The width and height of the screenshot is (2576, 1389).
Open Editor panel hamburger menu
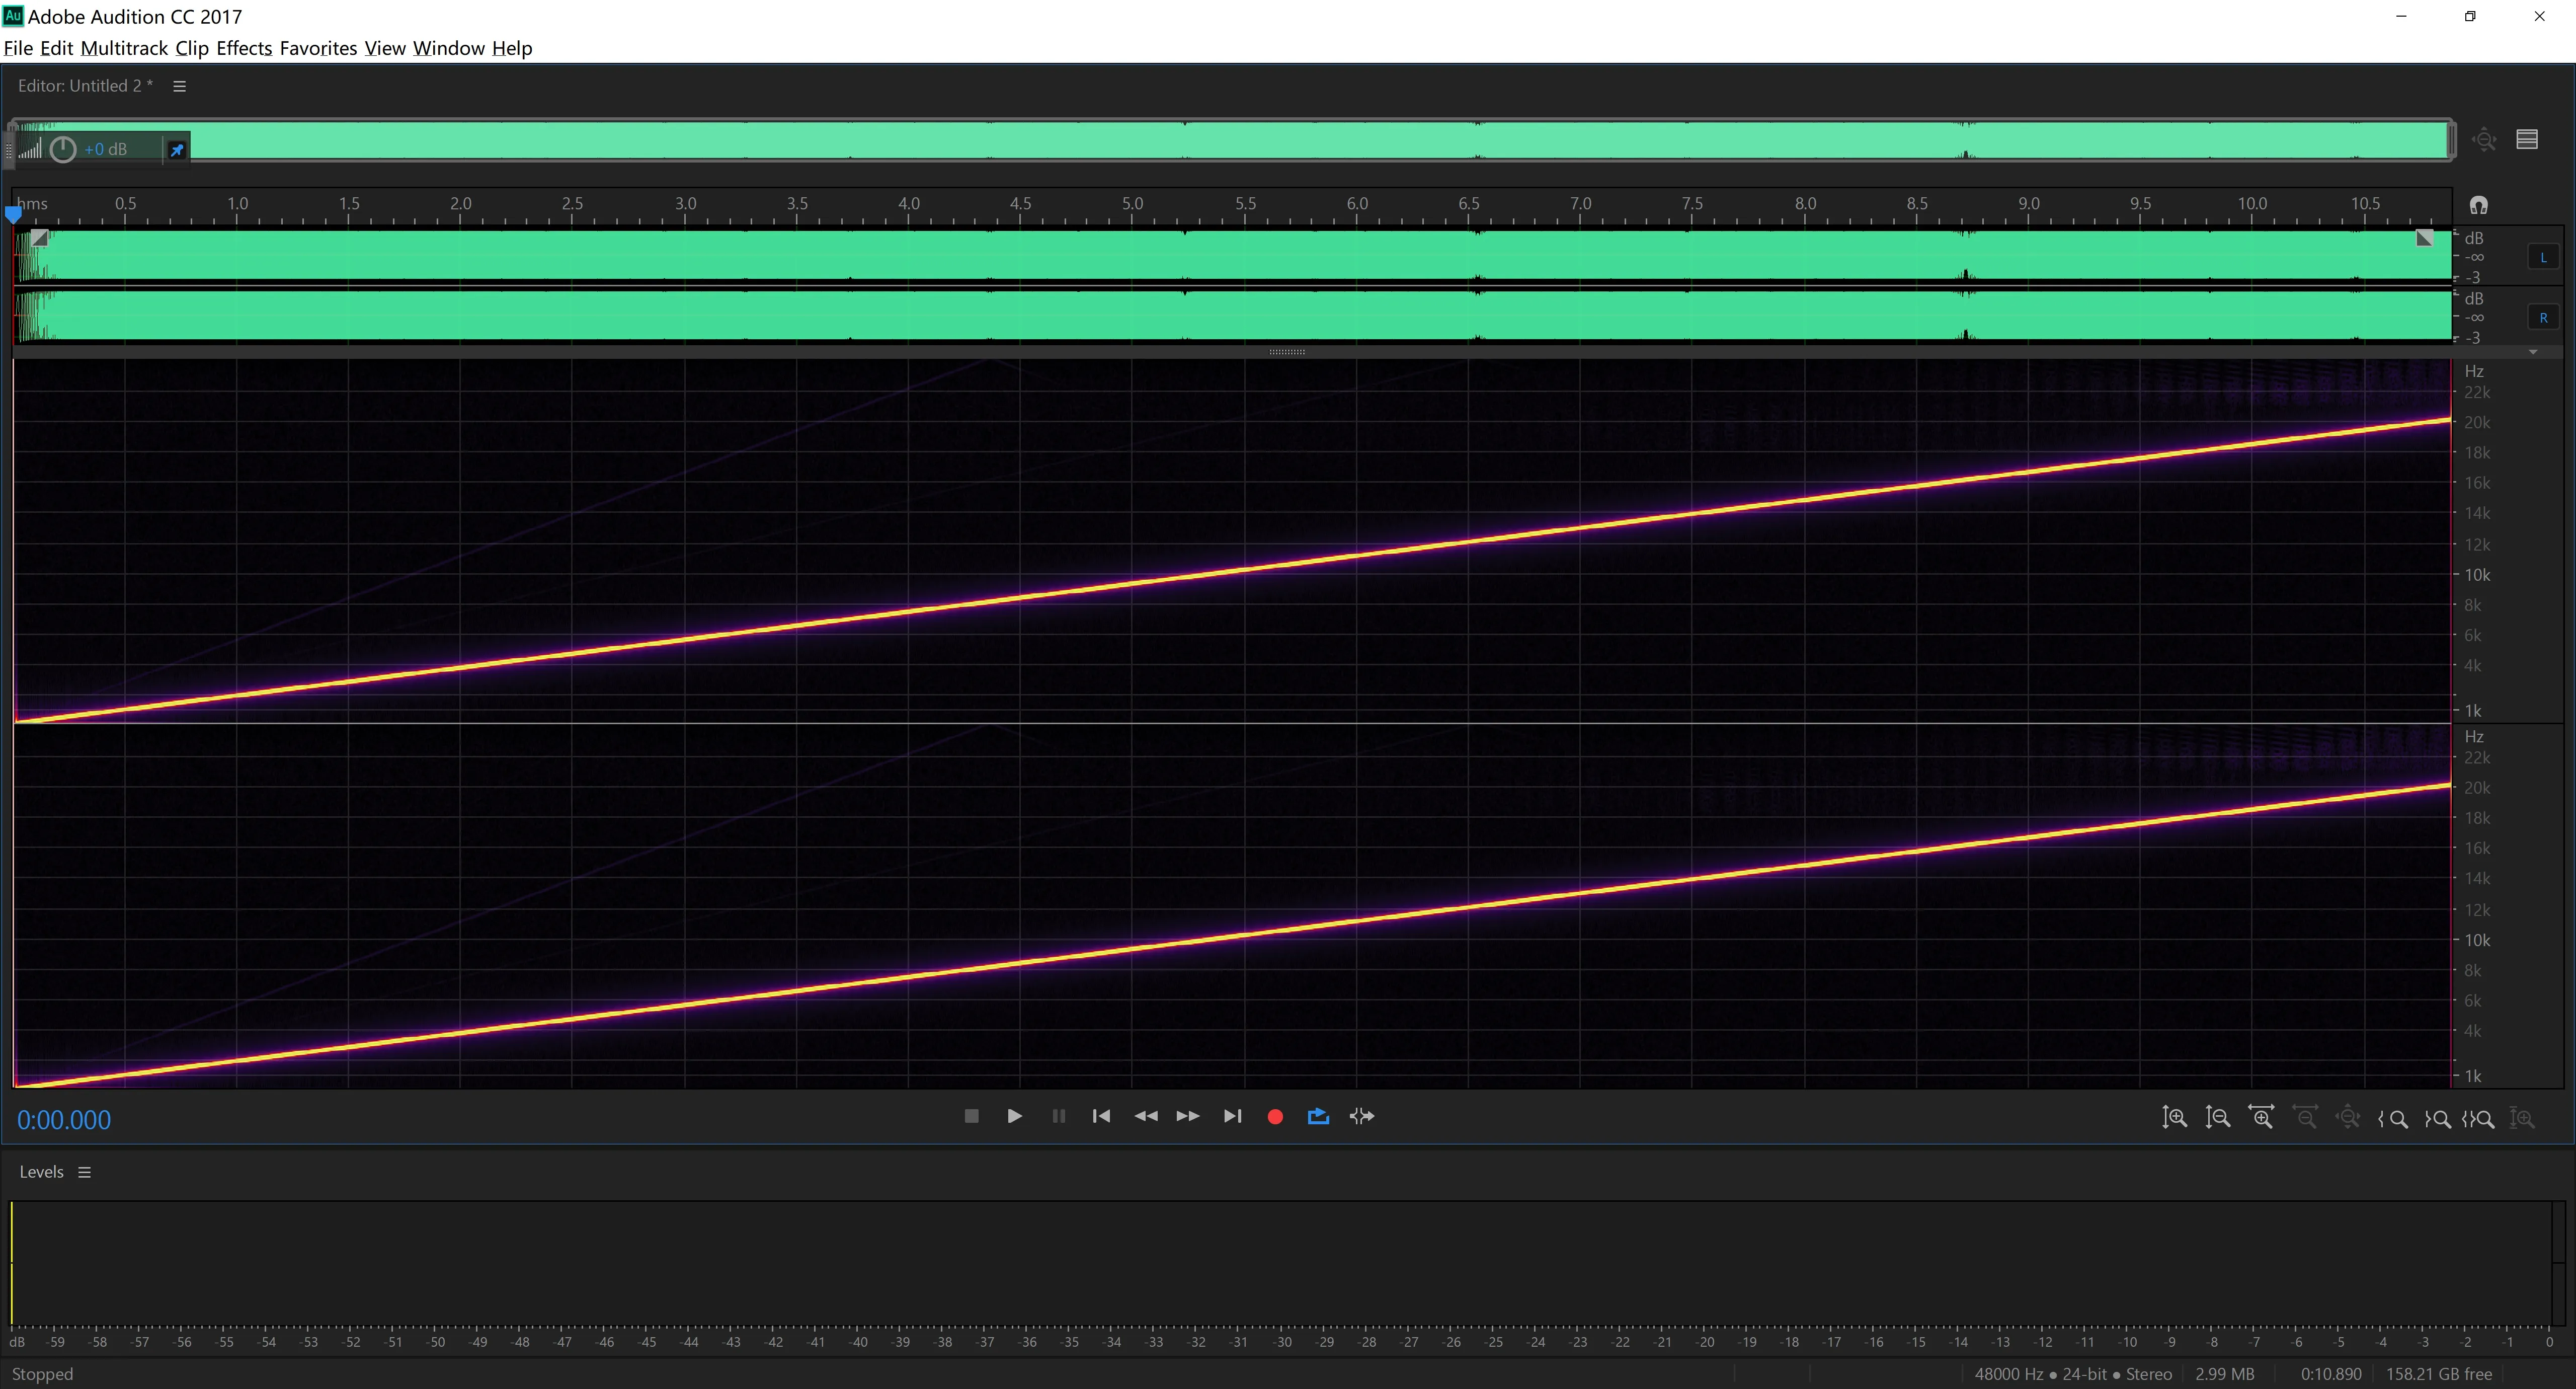pyautogui.click(x=180, y=86)
